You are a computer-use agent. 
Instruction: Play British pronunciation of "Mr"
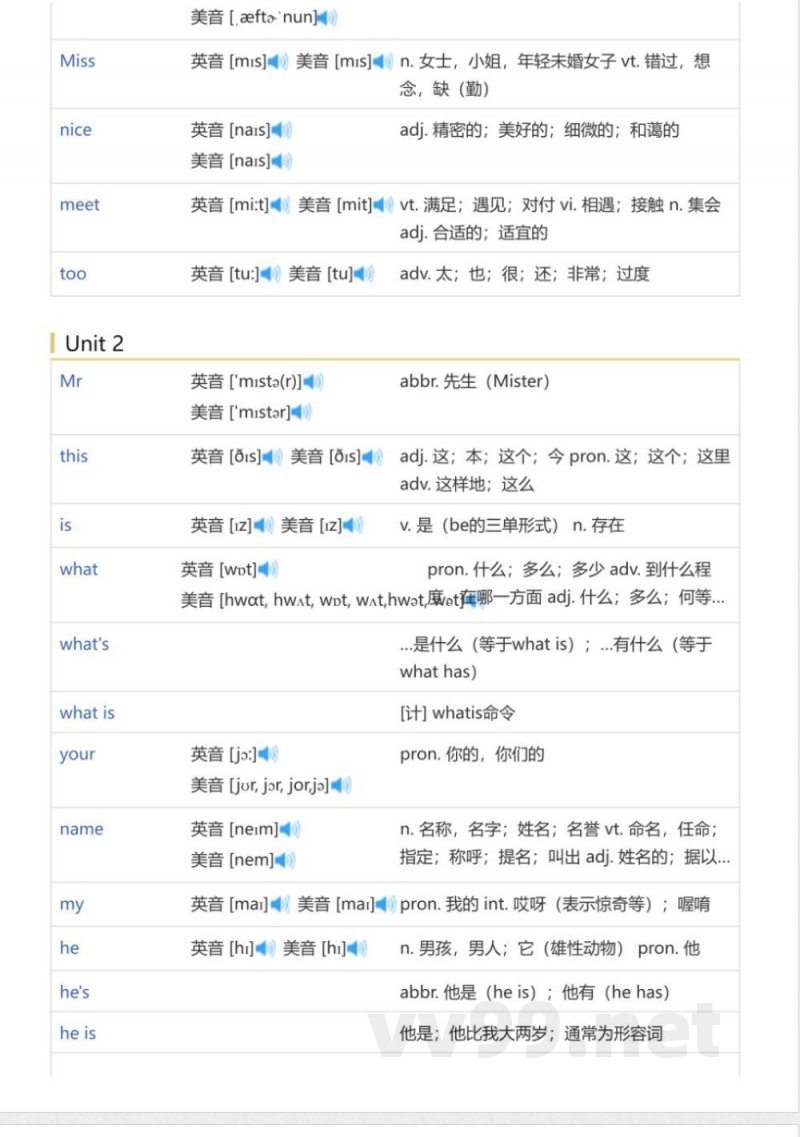313,381
